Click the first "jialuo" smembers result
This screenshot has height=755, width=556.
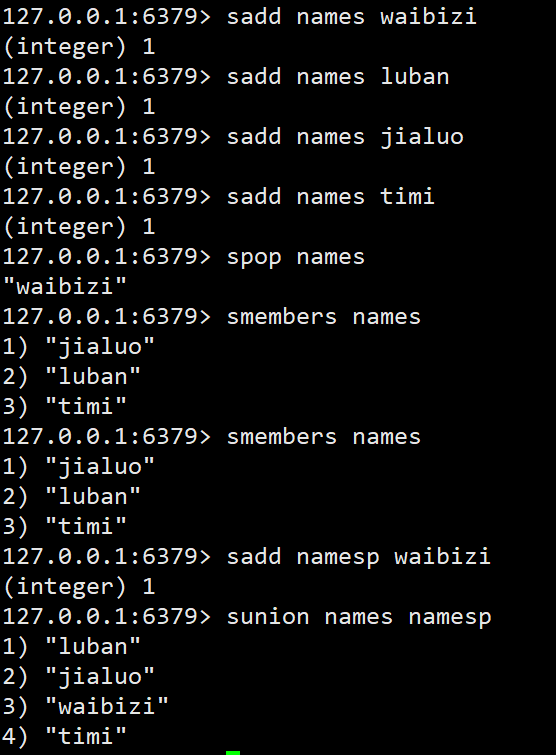[100, 347]
